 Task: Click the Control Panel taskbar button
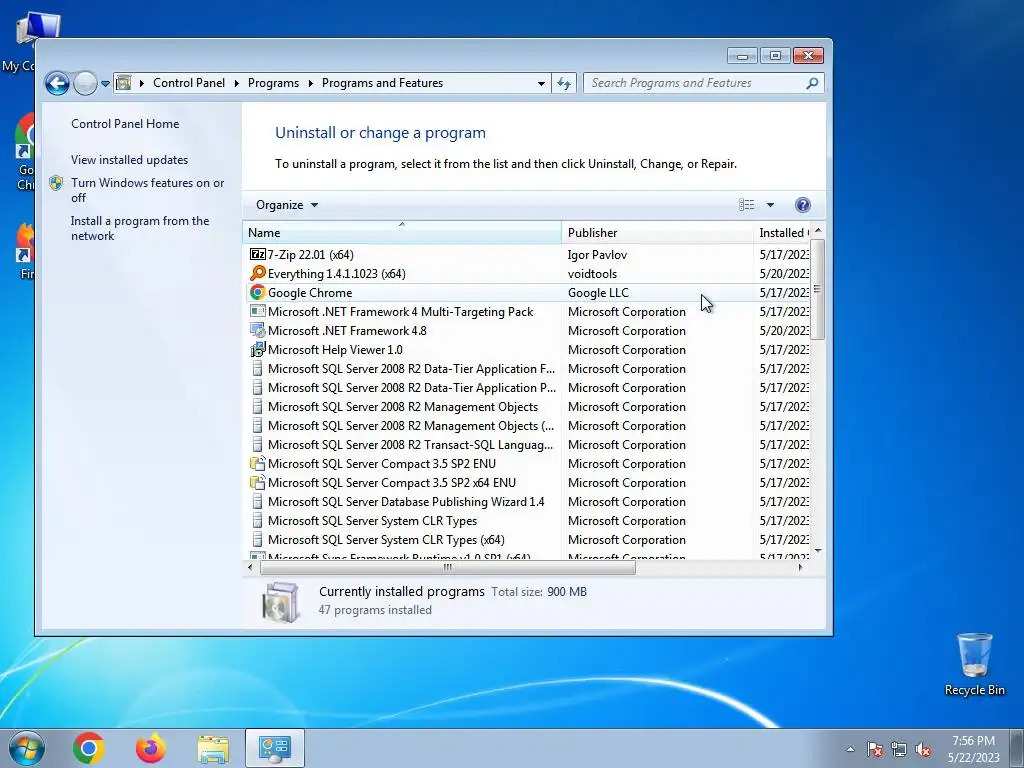click(275, 748)
